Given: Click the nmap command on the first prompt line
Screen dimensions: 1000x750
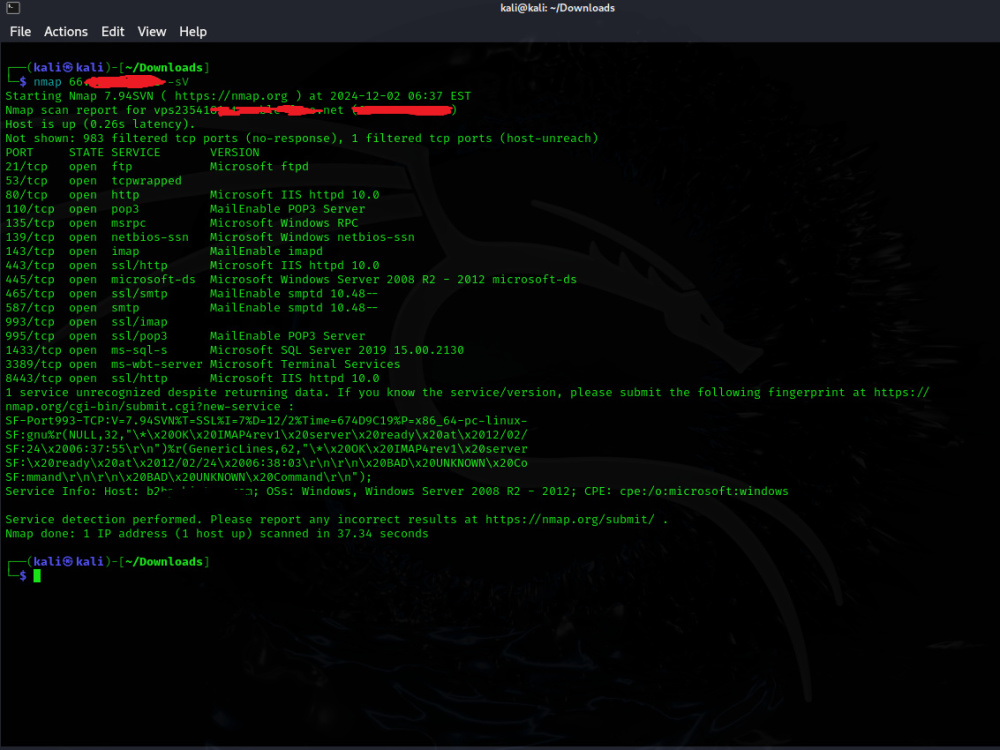Looking at the screenshot, I should coord(47,82).
